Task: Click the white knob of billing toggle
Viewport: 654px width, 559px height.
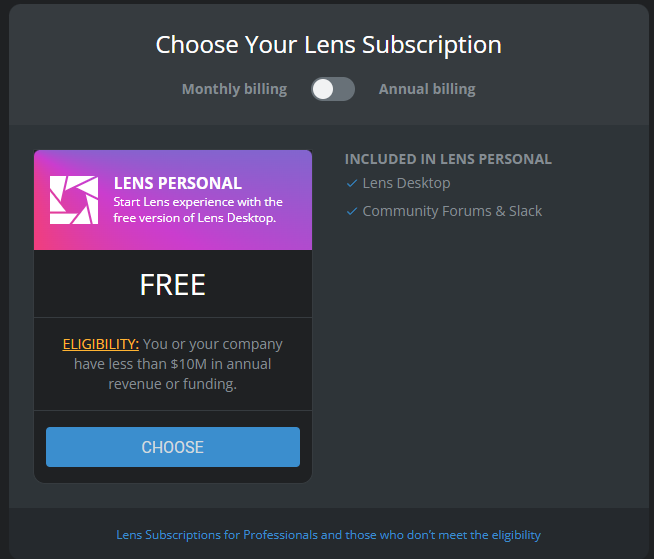Action: (x=323, y=89)
